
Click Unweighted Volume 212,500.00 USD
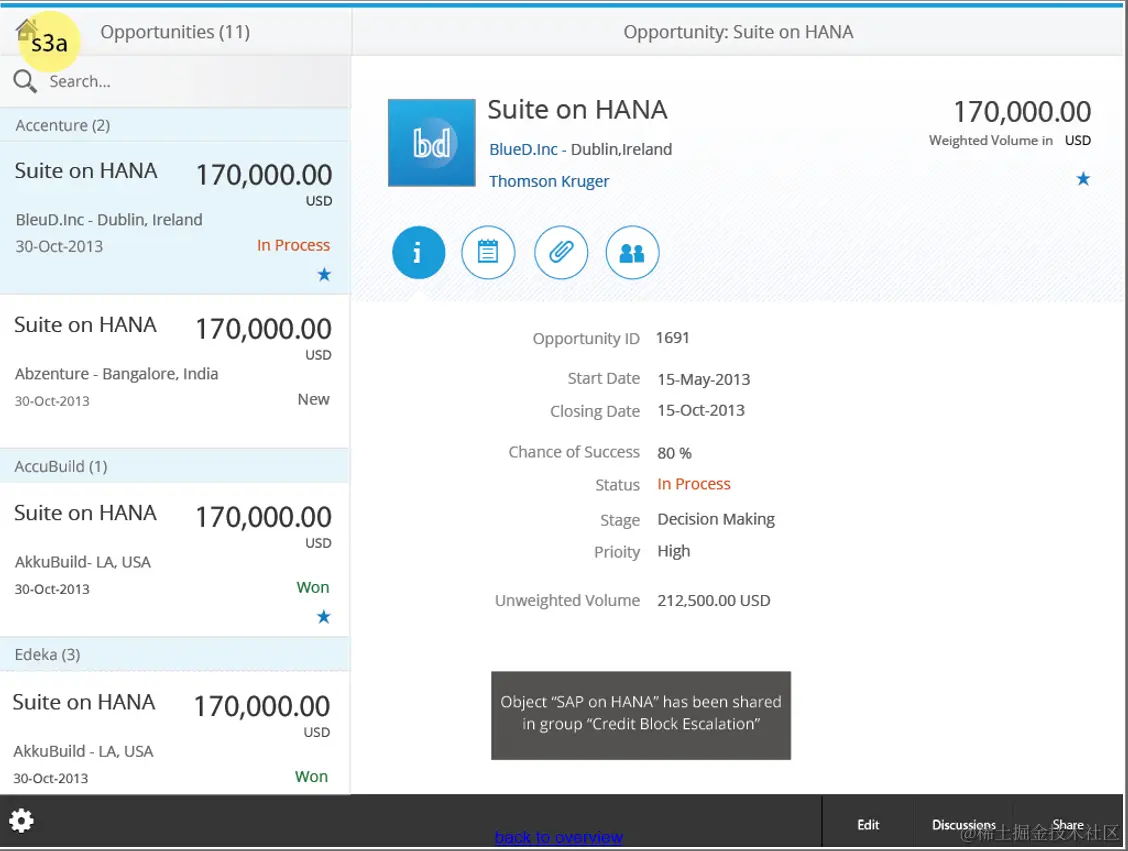pyautogui.click(x=714, y=600)
